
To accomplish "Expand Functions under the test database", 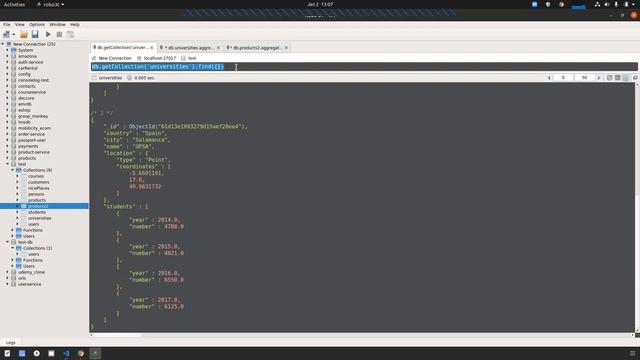I will tap(12, 230).
